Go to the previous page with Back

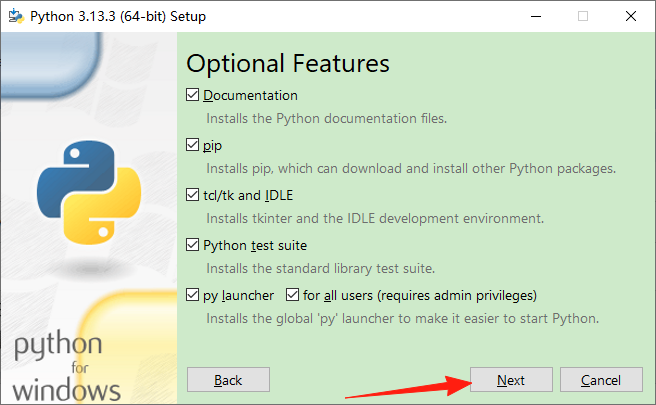228,380
